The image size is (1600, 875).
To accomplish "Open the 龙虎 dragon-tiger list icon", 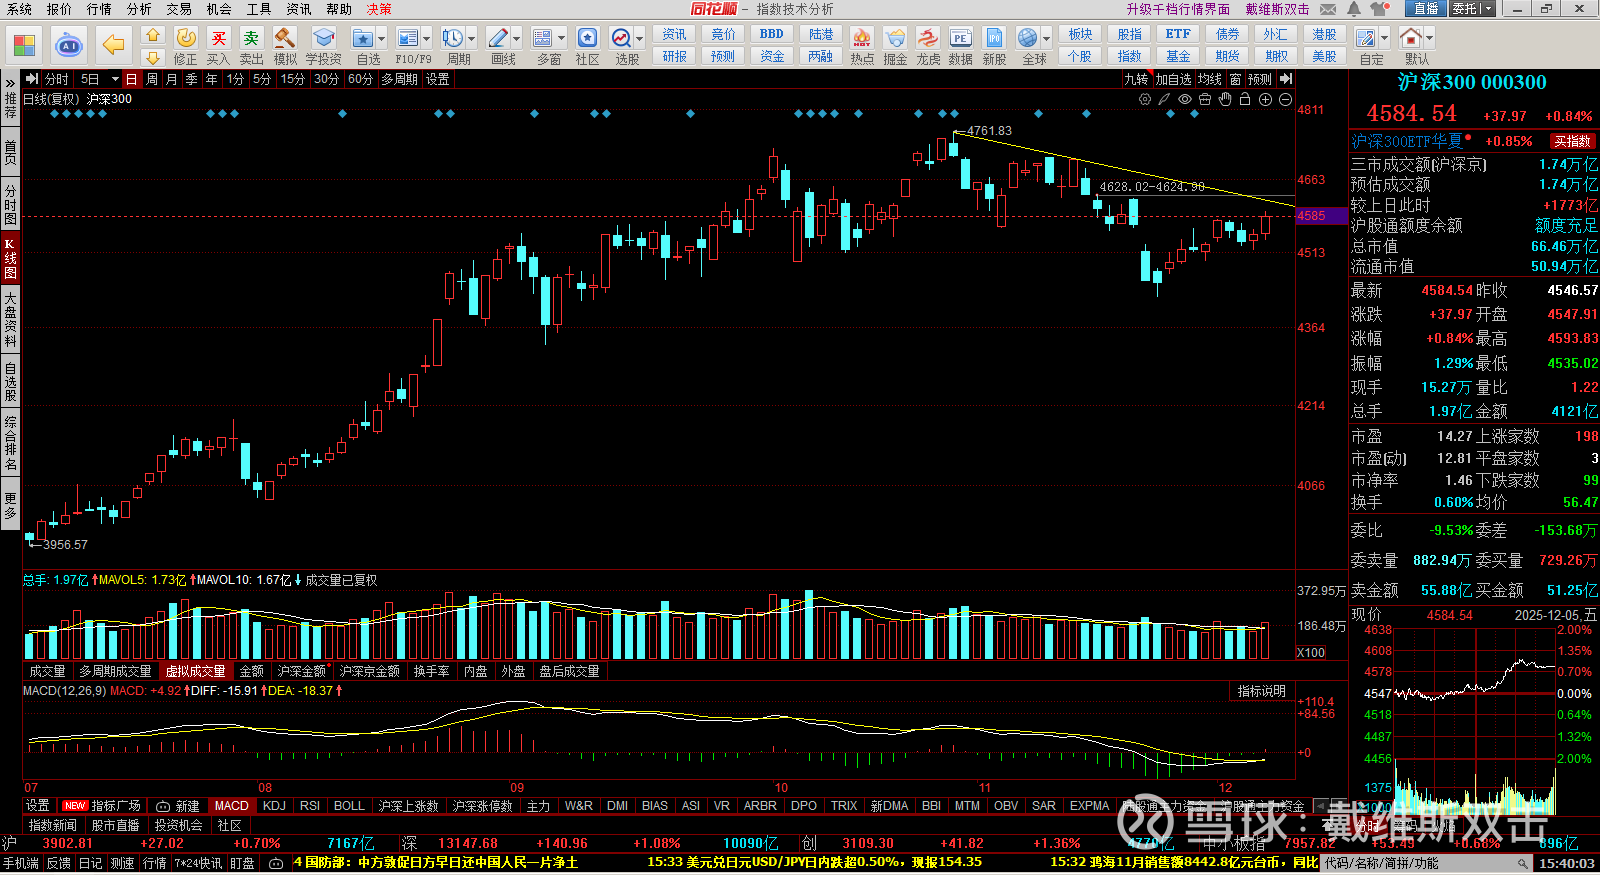I will 928,38.
